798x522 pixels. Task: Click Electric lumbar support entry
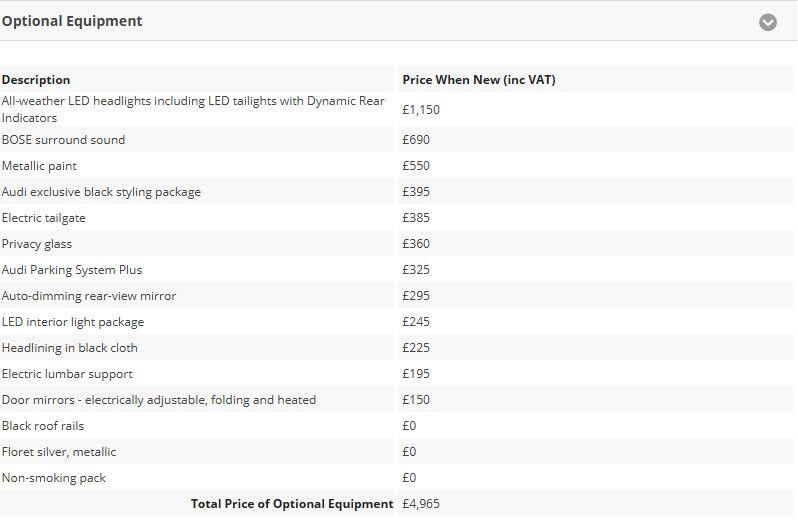67,374
